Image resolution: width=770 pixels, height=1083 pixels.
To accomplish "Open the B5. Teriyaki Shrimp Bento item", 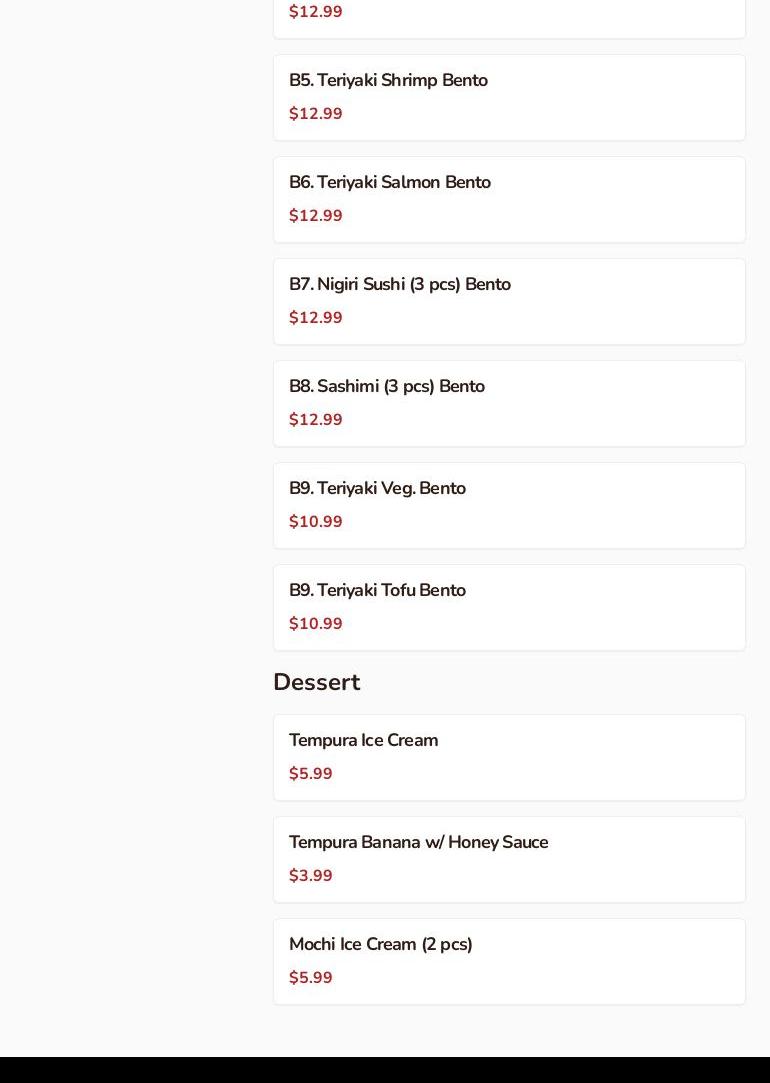I will 388,81.
